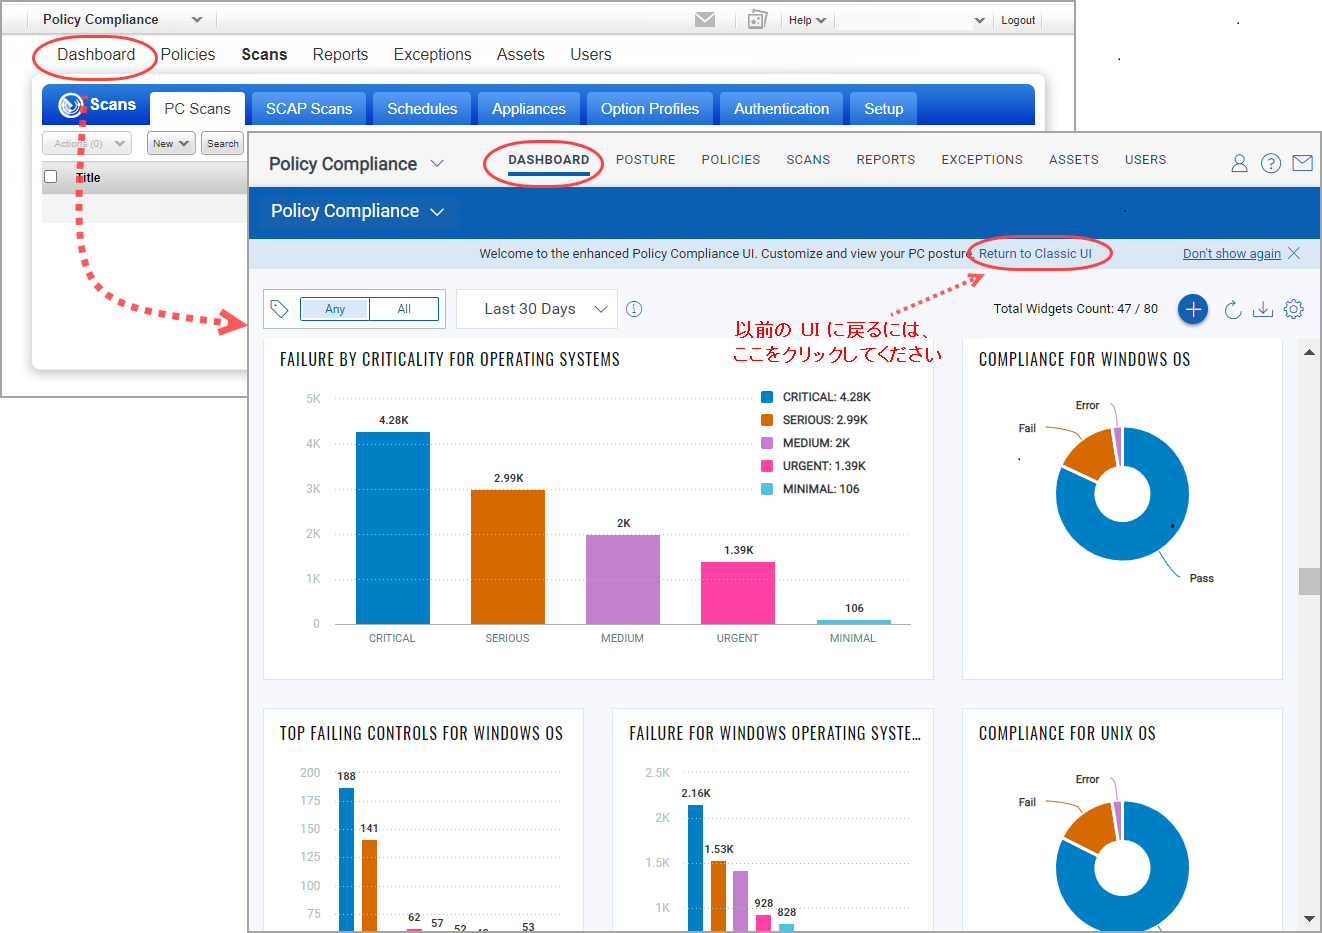Click SERIOUS orange legend swatch
The height and width of the screenshot is (933, 1322).
(x=767, y=420)
